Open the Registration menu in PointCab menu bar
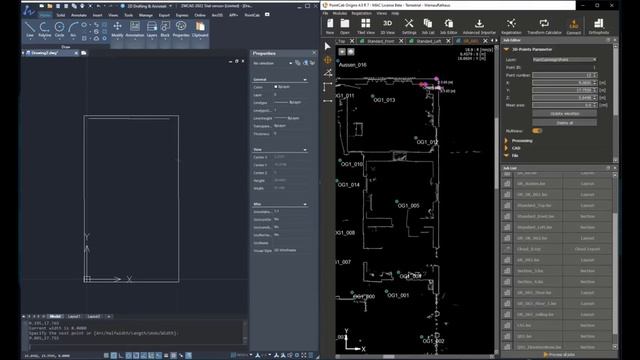The image size is (640, 360). [362, 13]
